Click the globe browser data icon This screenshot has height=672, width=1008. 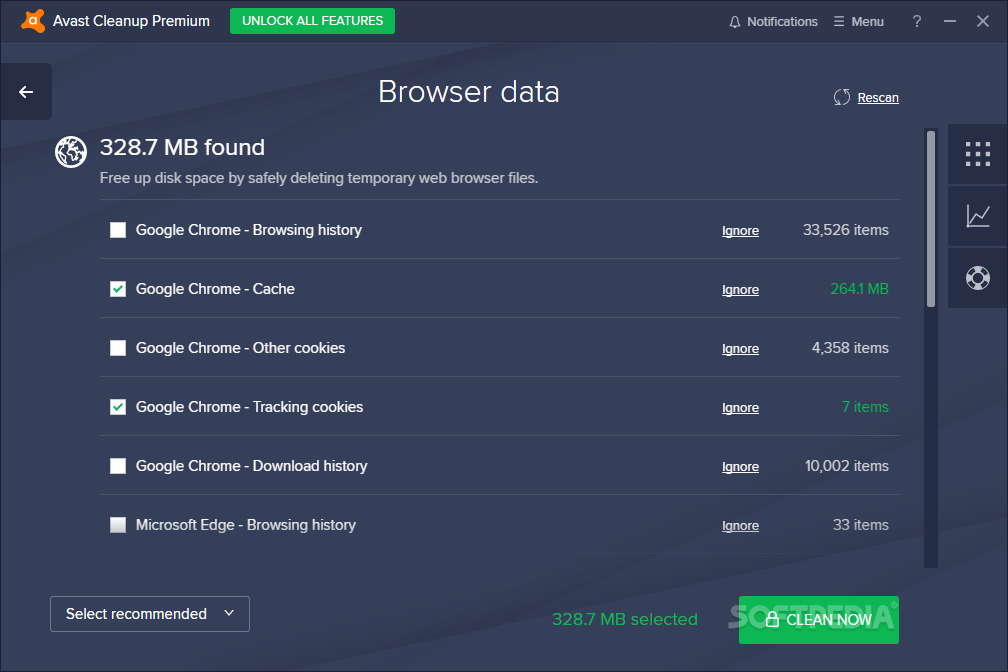point(71,152)
